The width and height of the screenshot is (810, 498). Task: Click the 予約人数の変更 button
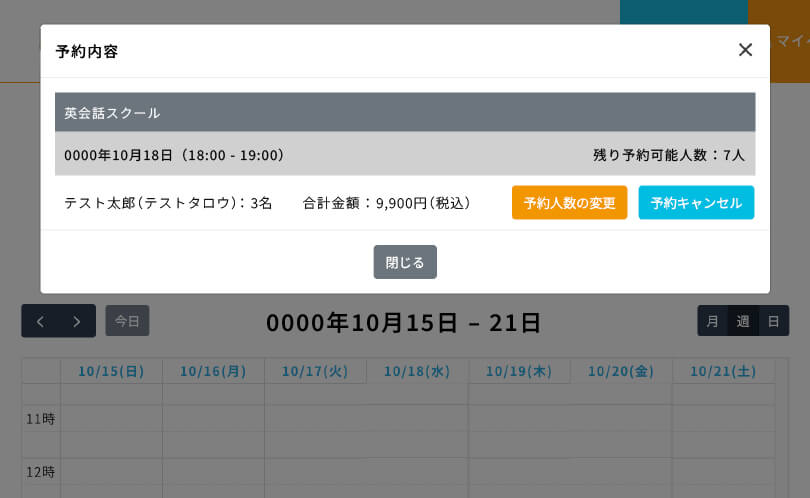(569, 203)
